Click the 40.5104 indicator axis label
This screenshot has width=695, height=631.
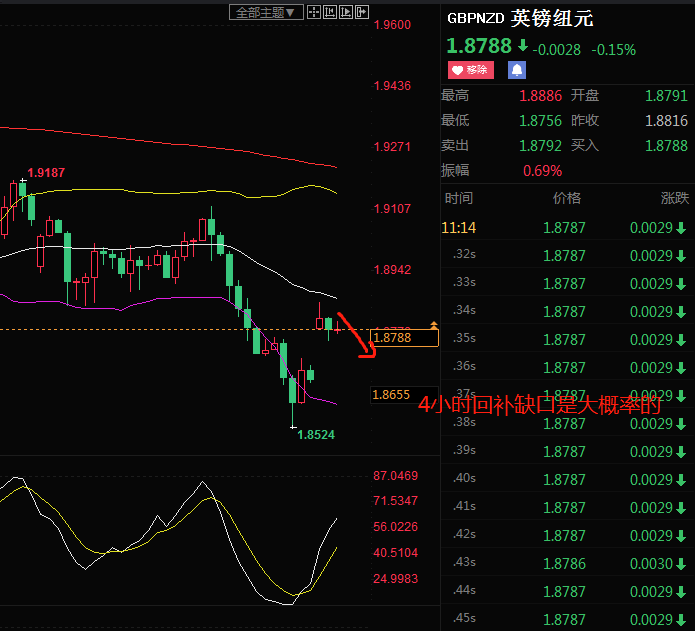pyautogui.click(x=395, y=553)
